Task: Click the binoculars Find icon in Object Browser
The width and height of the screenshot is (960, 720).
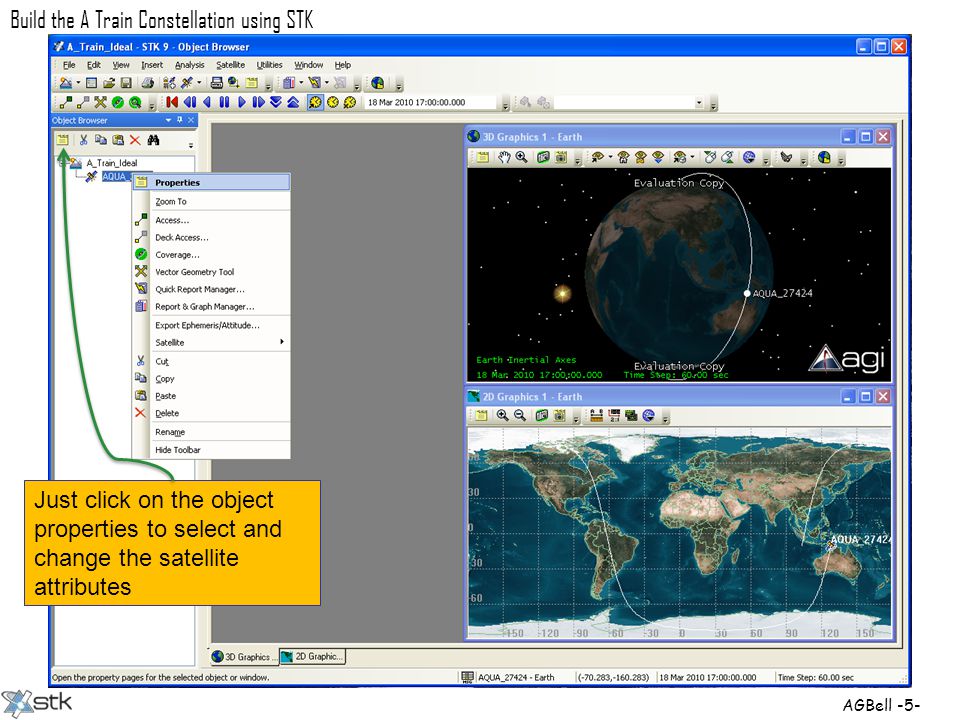Action: pos(153,140)
